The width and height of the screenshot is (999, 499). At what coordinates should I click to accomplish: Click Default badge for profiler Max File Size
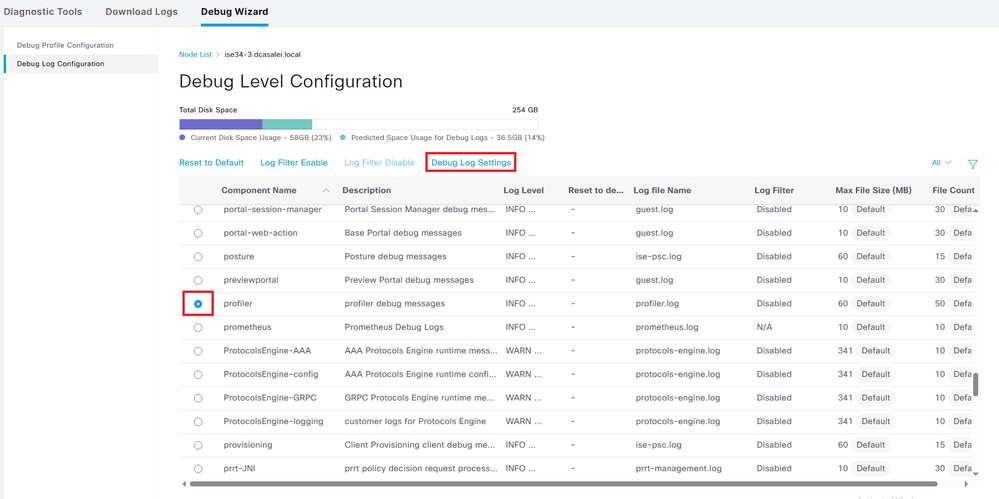[x=870, y=304]
